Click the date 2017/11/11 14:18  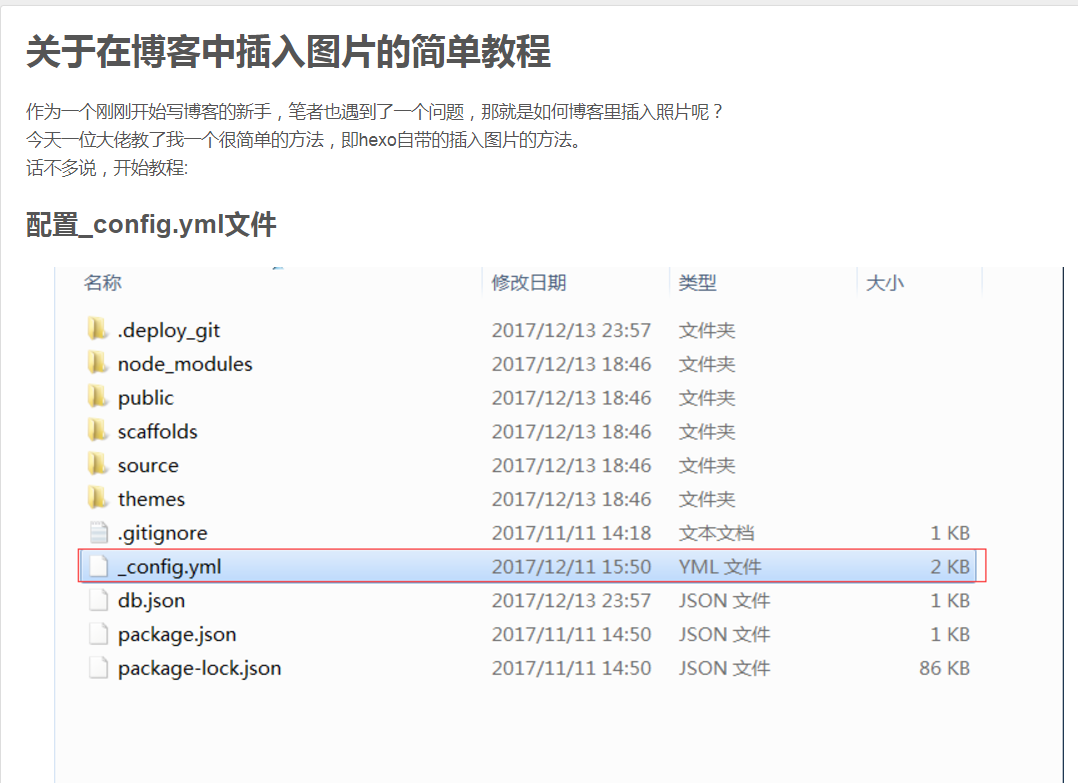571,533
